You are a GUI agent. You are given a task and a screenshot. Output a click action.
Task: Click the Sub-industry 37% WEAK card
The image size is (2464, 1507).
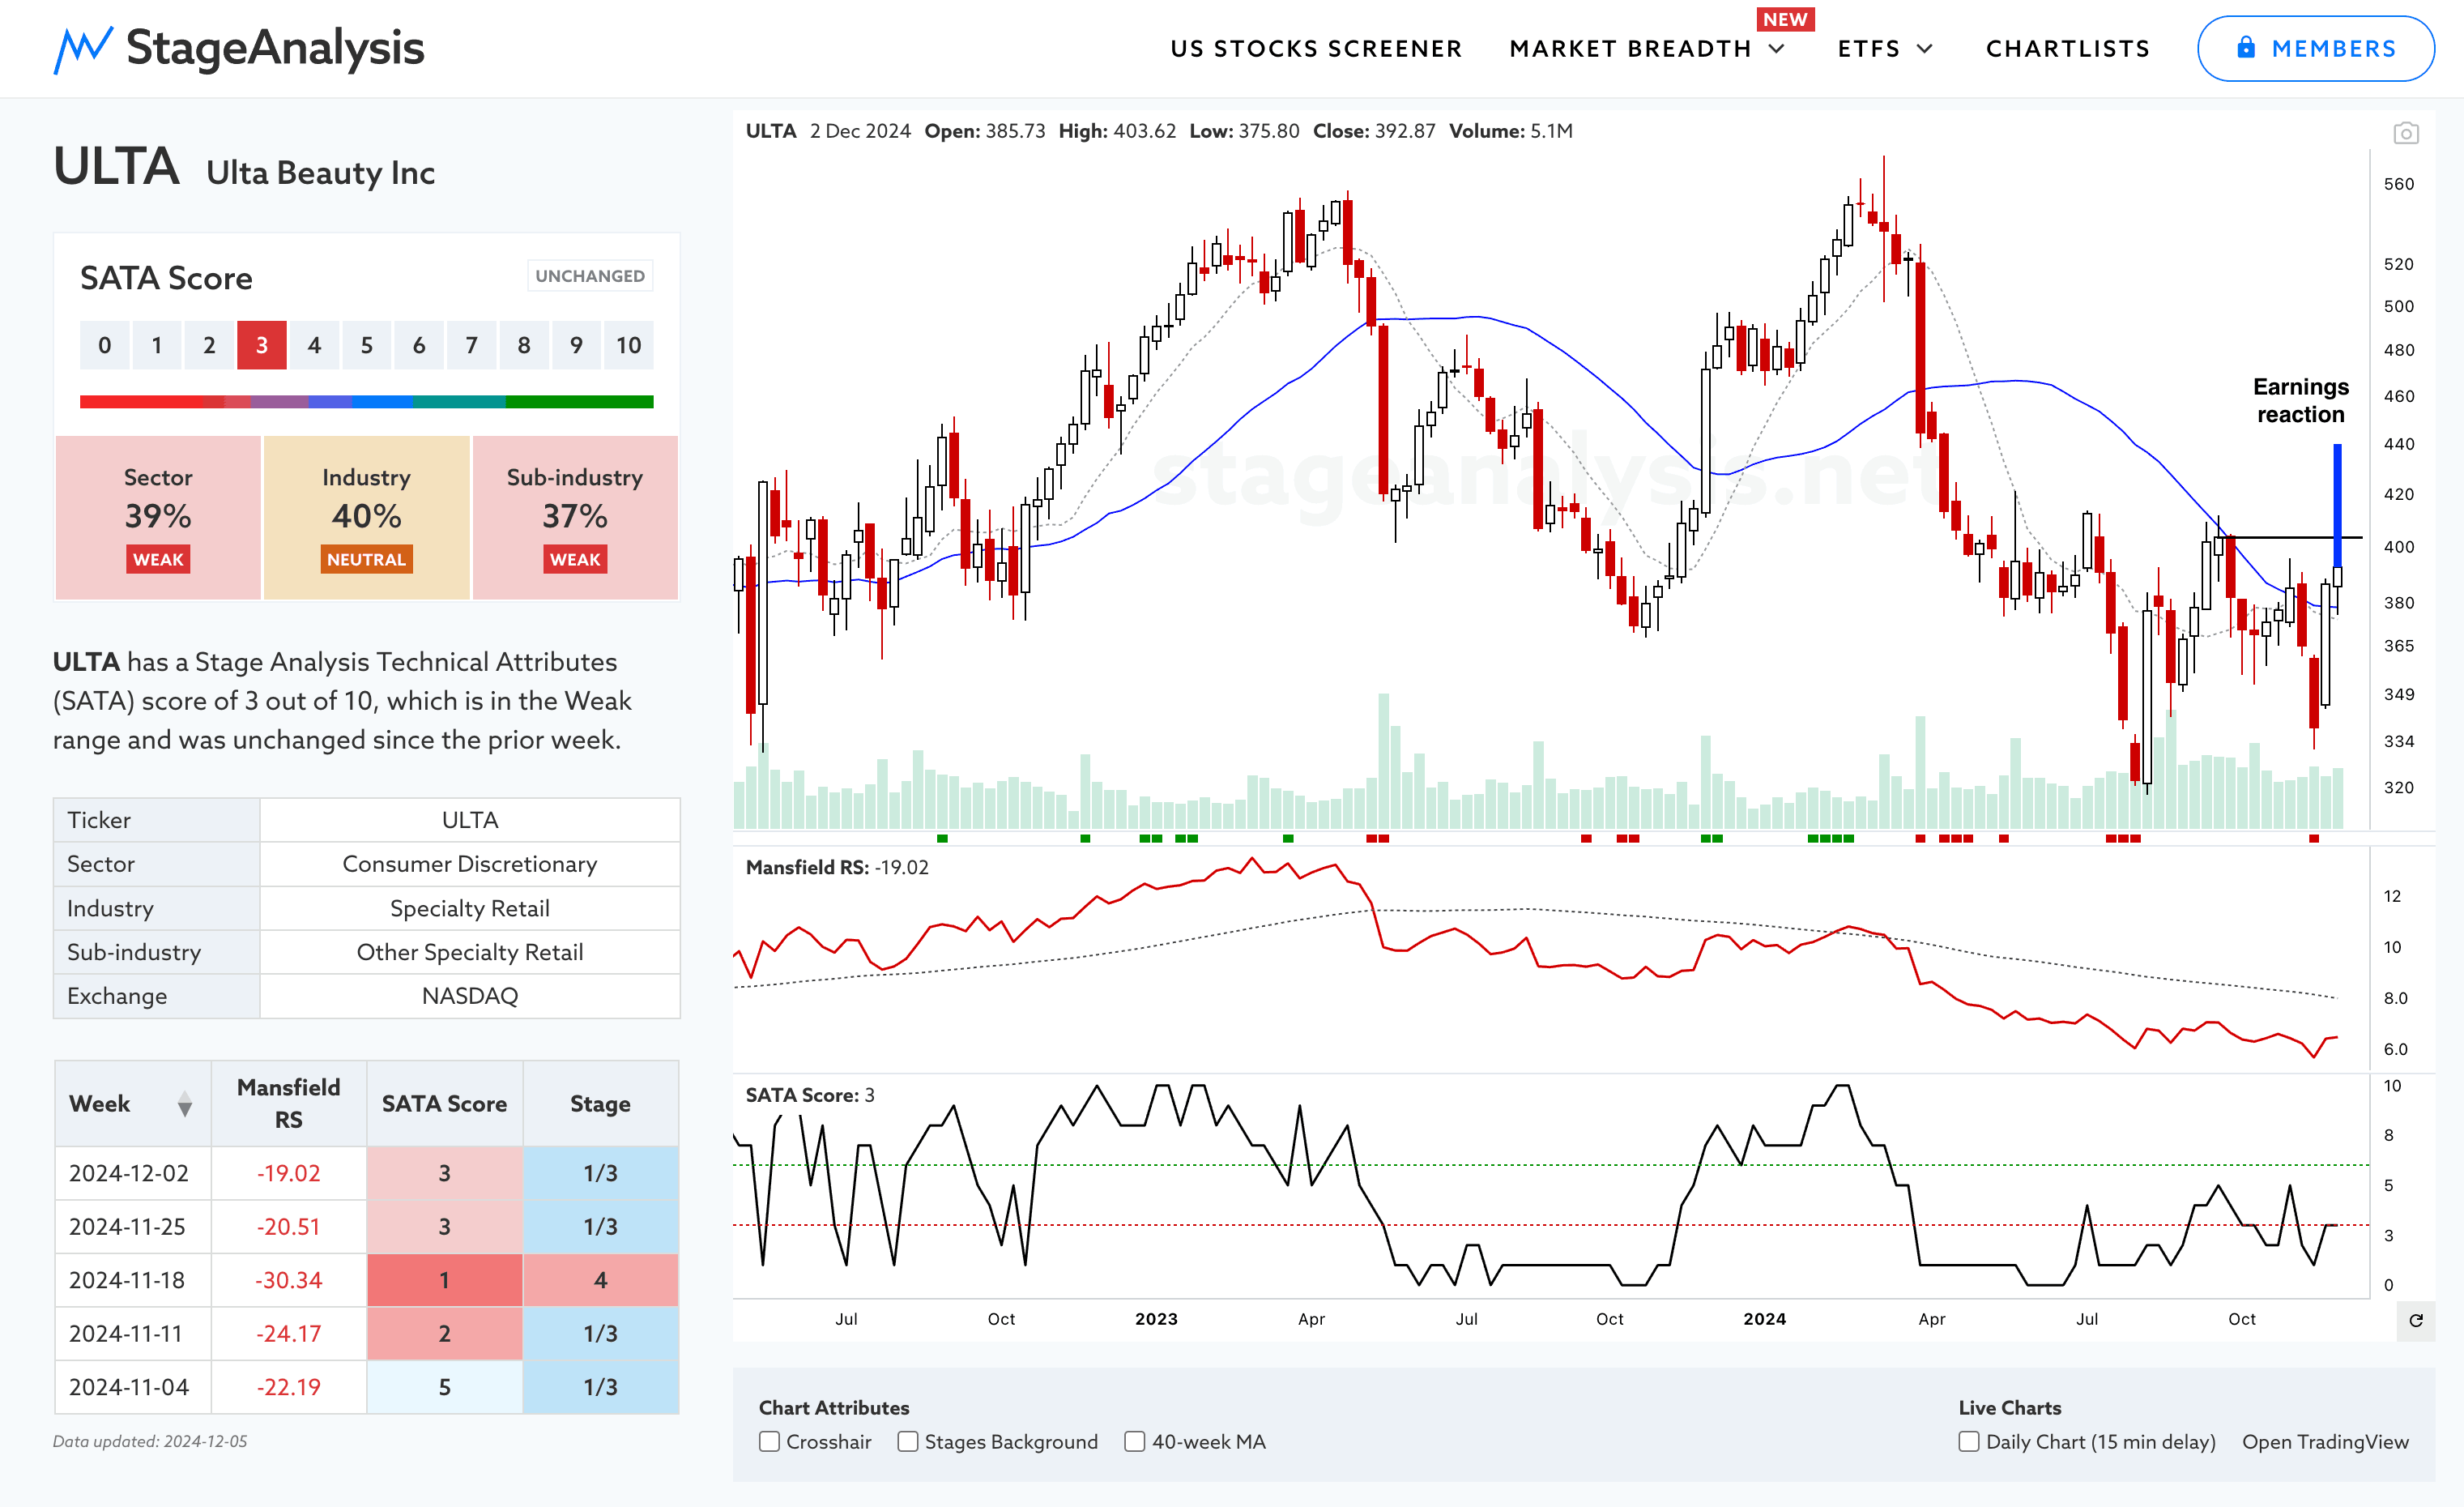point(575,517)
